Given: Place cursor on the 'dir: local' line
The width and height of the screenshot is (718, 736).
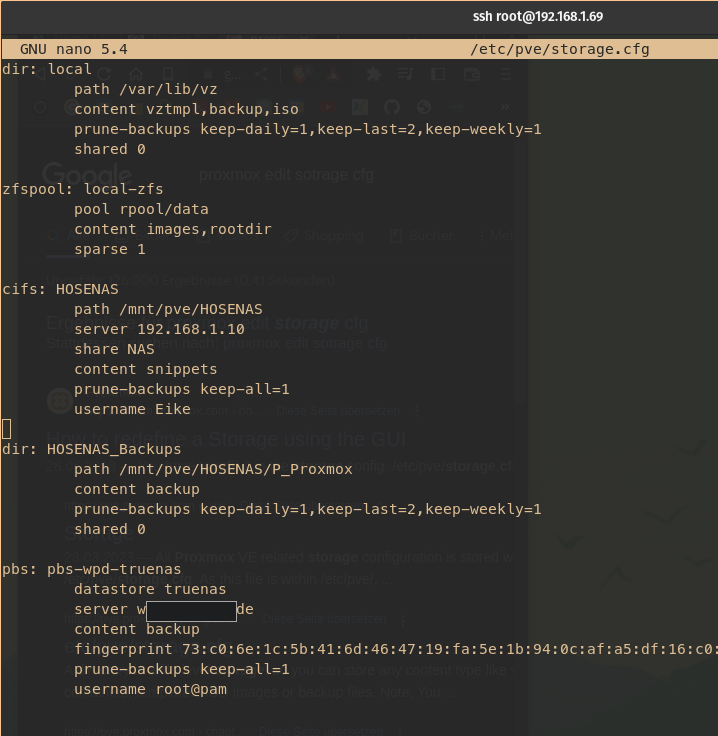Looking at the screenshot, I should tap(47, 69).
